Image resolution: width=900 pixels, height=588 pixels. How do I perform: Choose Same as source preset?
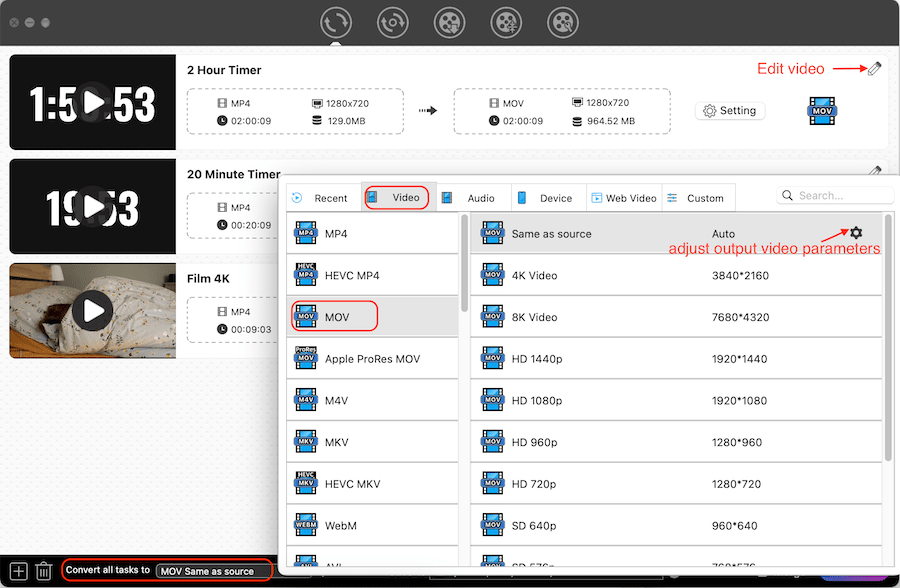(x=676, y=234)
